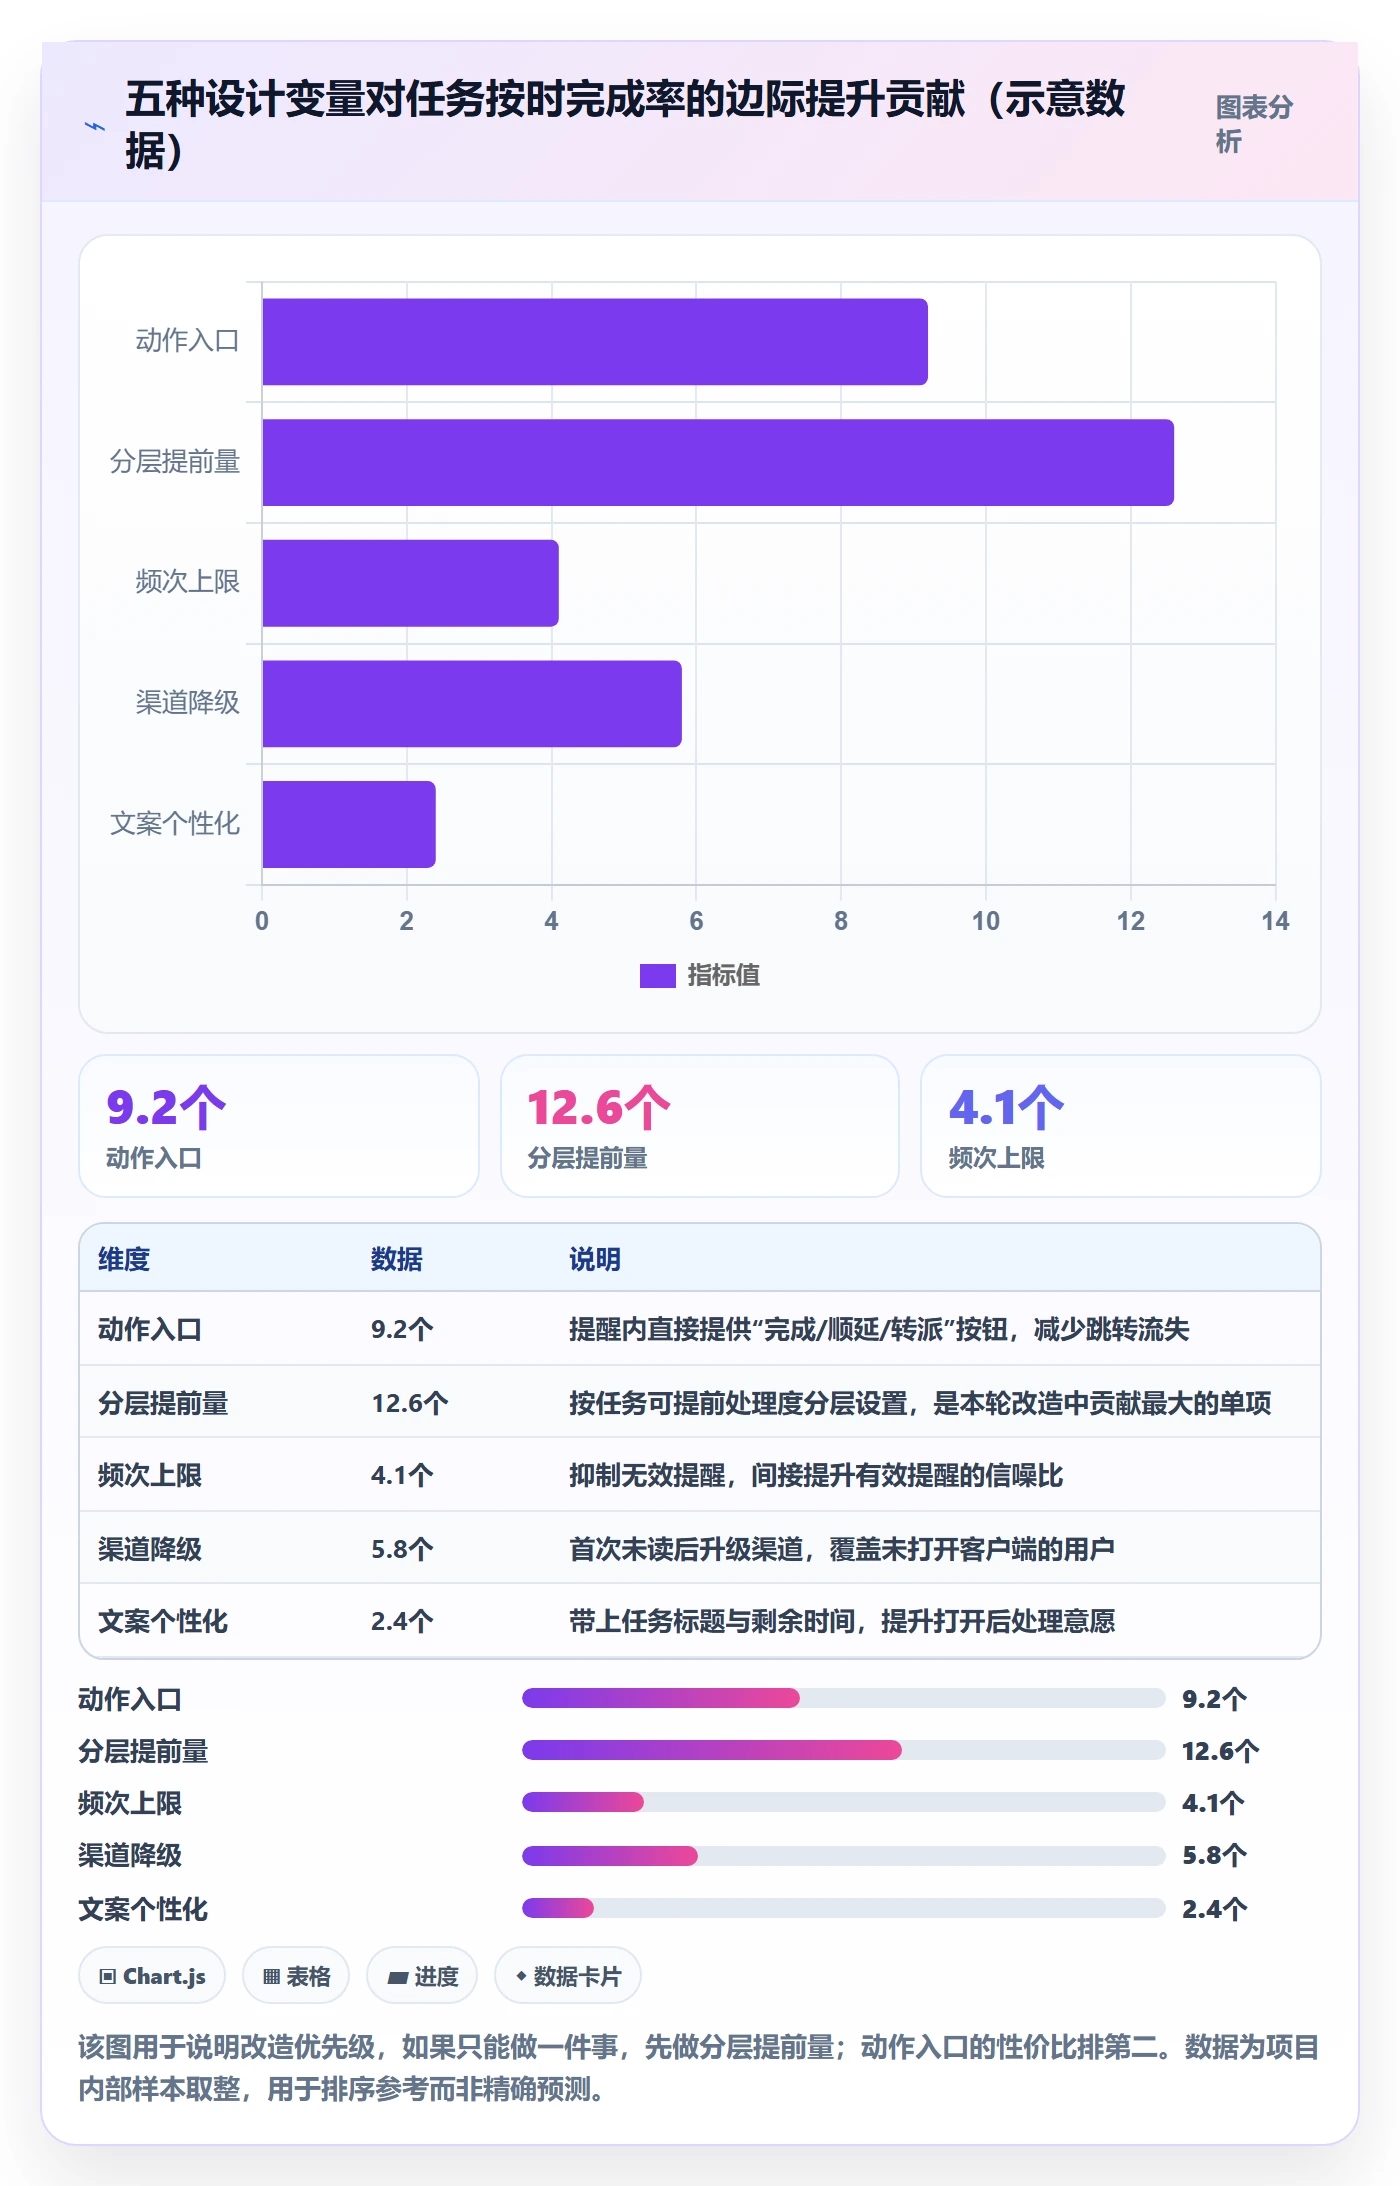Click the 表格 tag chip
Image resolution: width=1400 pixels, height=2186 pixels.
pyautogui.click(x=296, y=1976)
